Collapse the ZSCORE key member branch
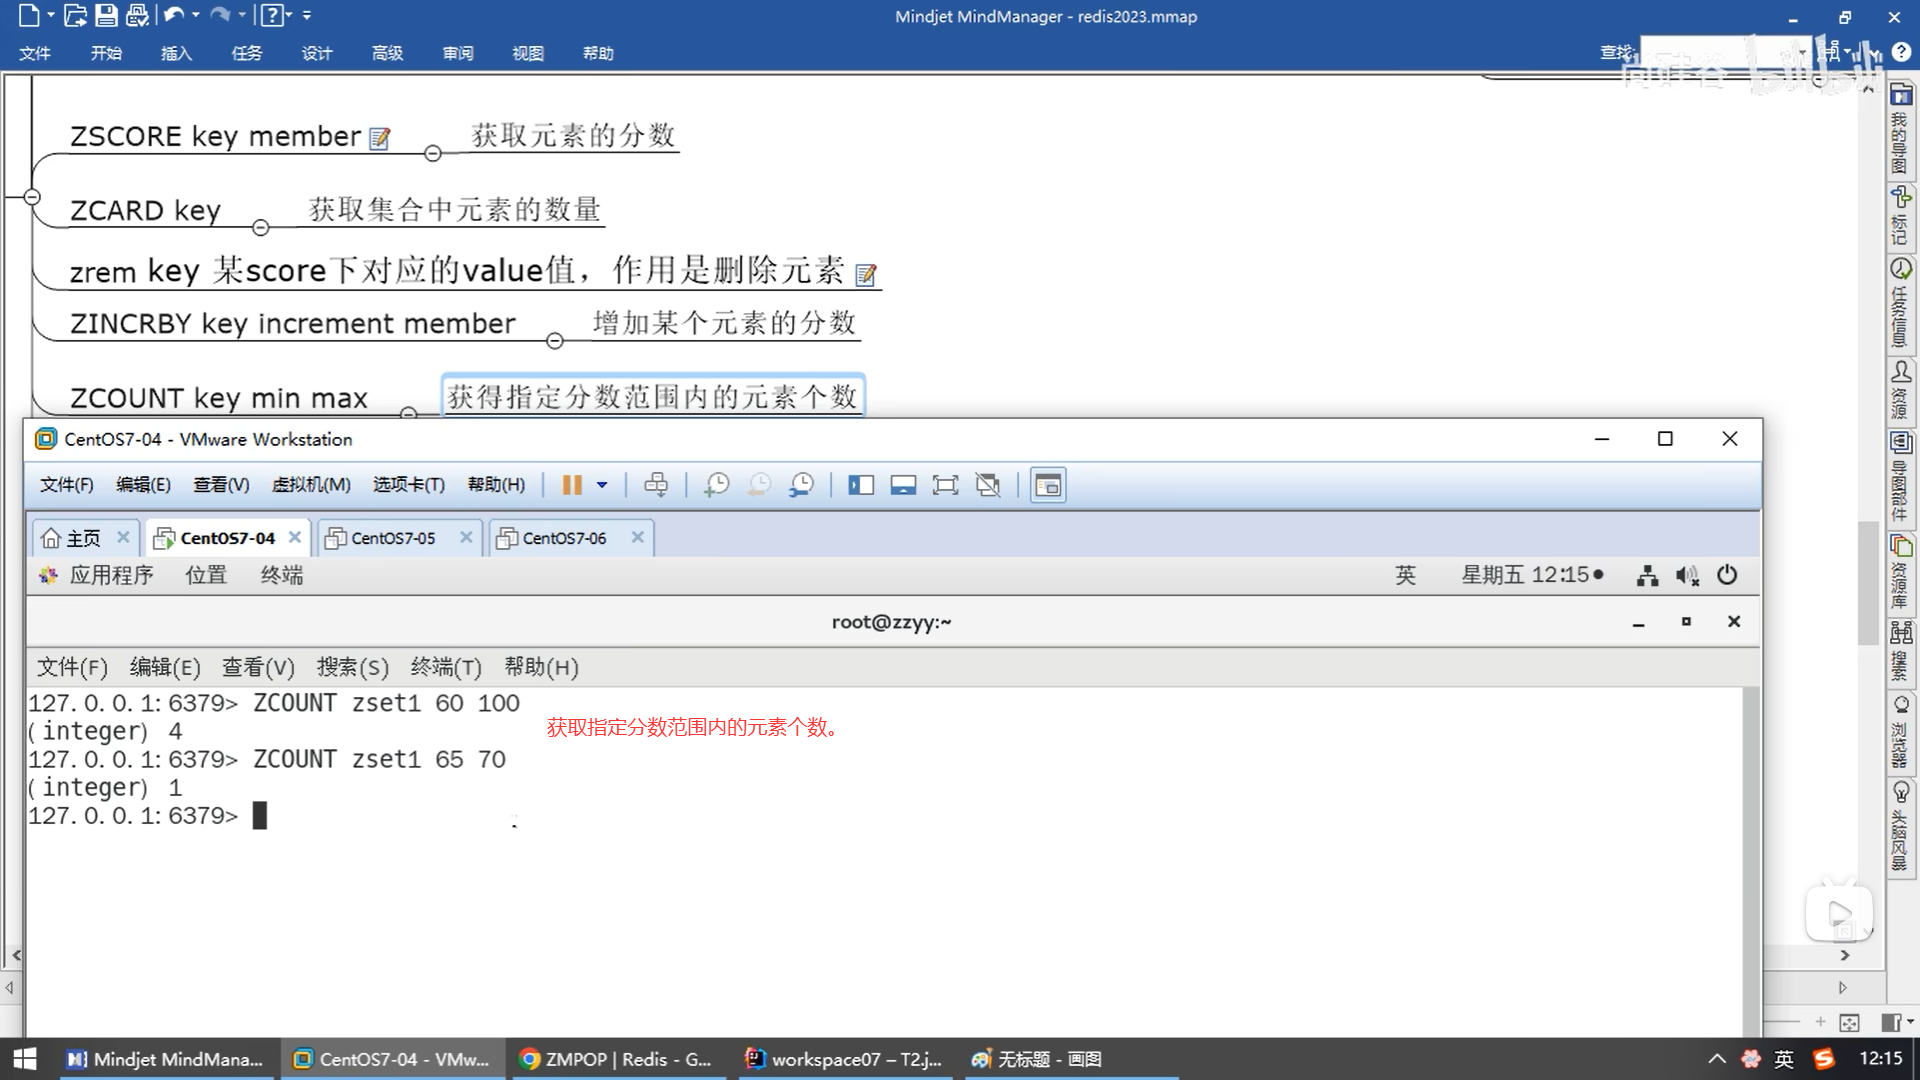Image resolution: width=1920 pixels, height=1080 pixels. (x=433, y=153)
